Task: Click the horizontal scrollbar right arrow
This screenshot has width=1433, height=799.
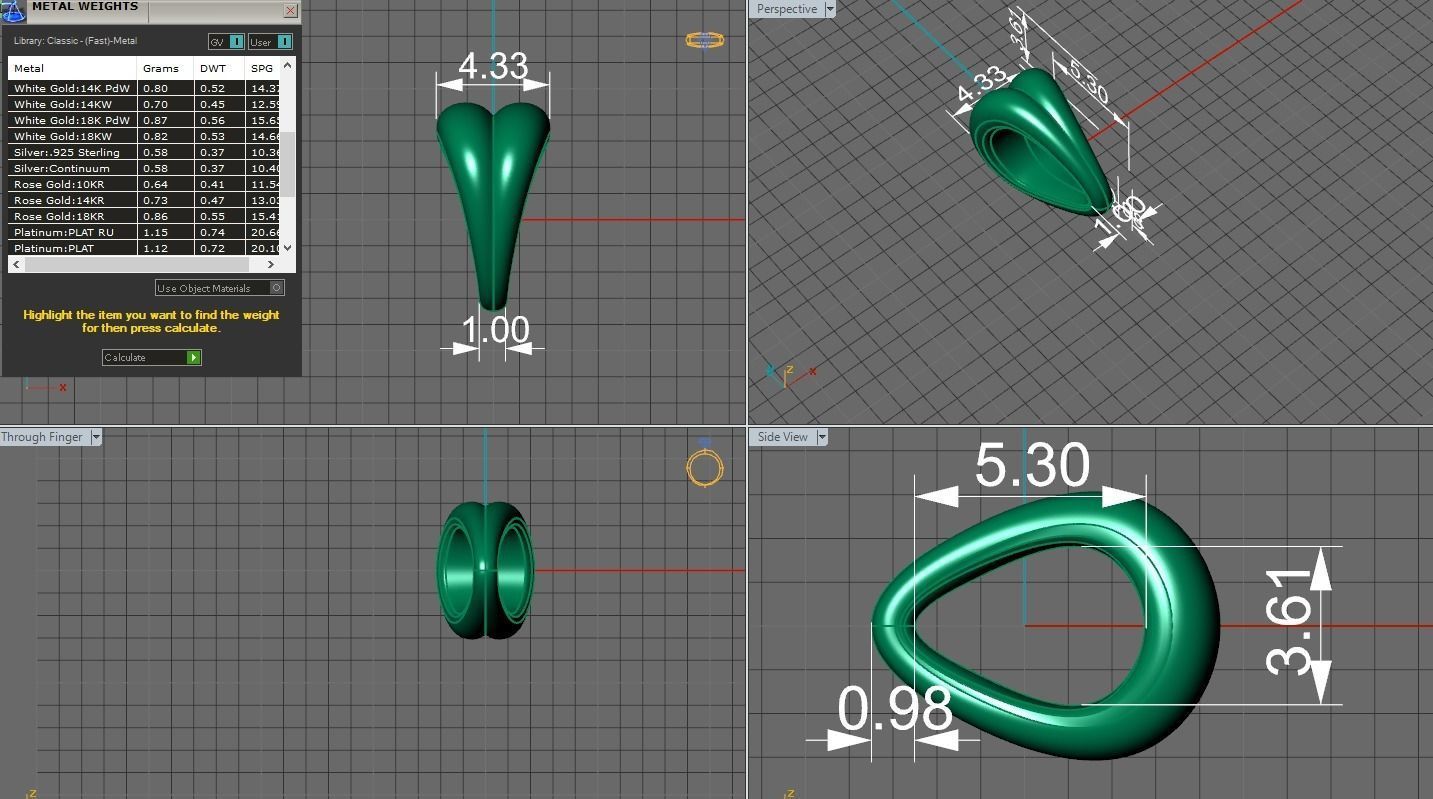Action: pyautogui.click(x=270, y=264)
